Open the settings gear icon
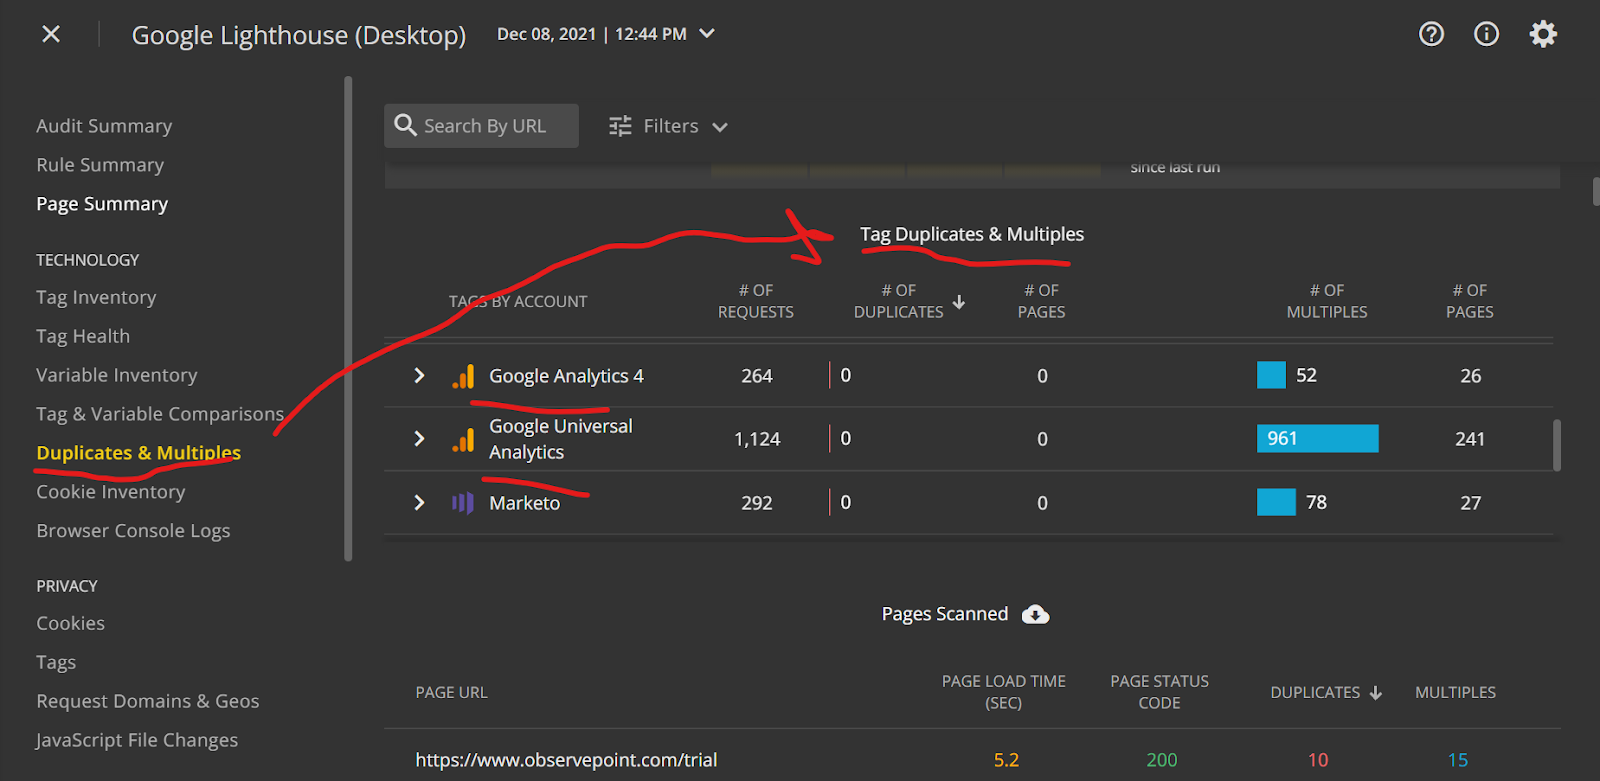Image resolution: width=1600 pixels, height=781 pixels. [1543, 34]
